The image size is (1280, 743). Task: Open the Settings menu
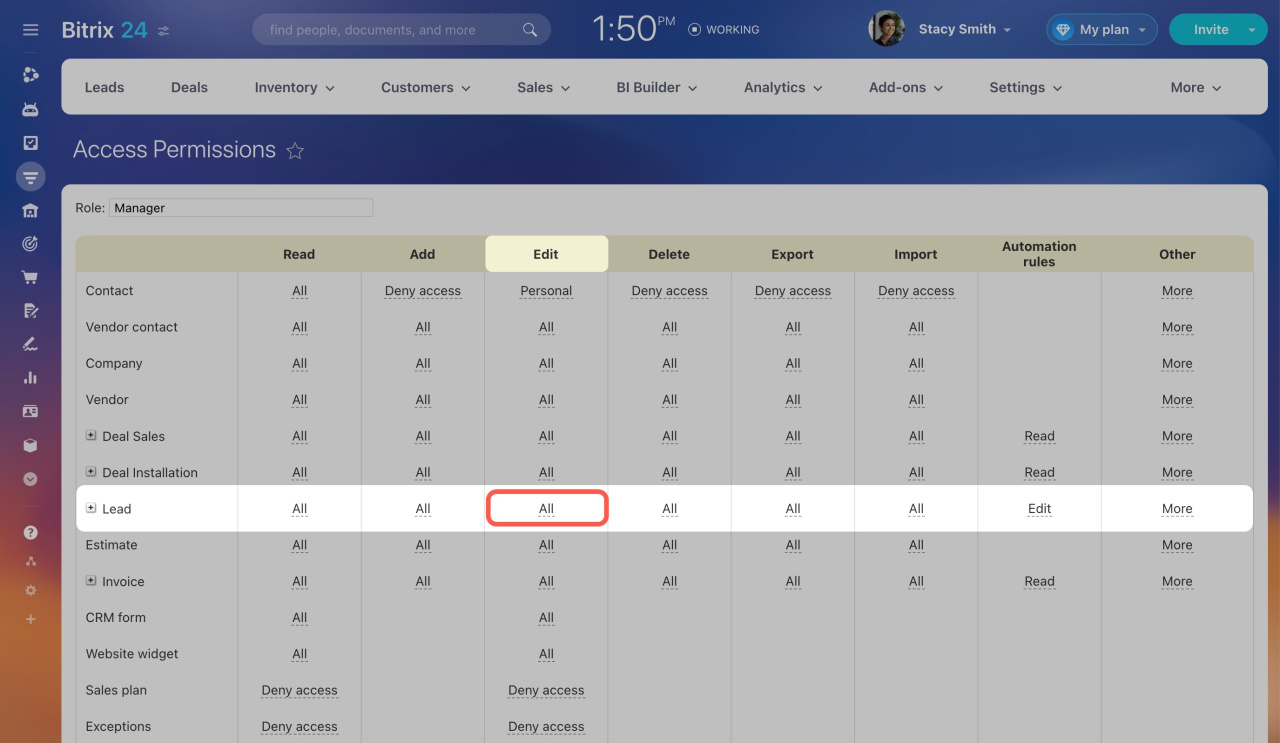[x=1025, y=88]
